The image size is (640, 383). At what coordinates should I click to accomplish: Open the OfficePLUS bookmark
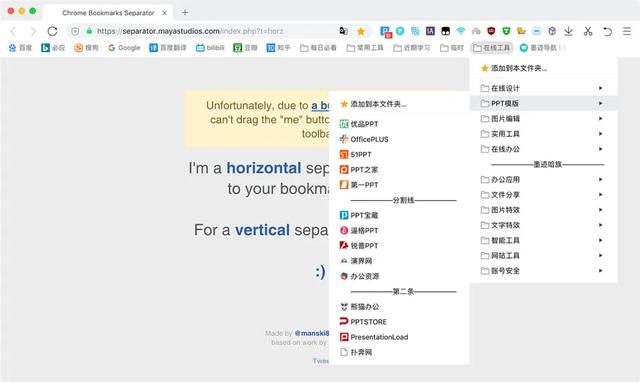pos(399,139)
